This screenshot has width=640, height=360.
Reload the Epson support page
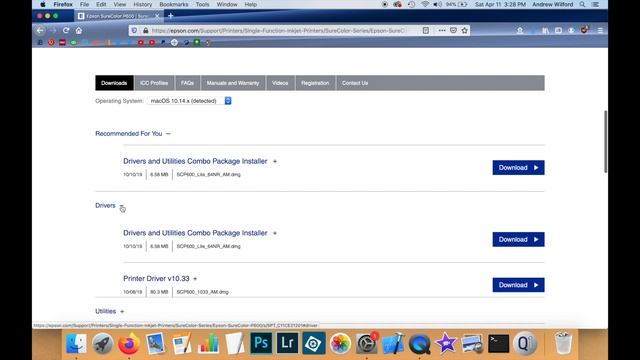pyautogui.click(x=66, y=30)
